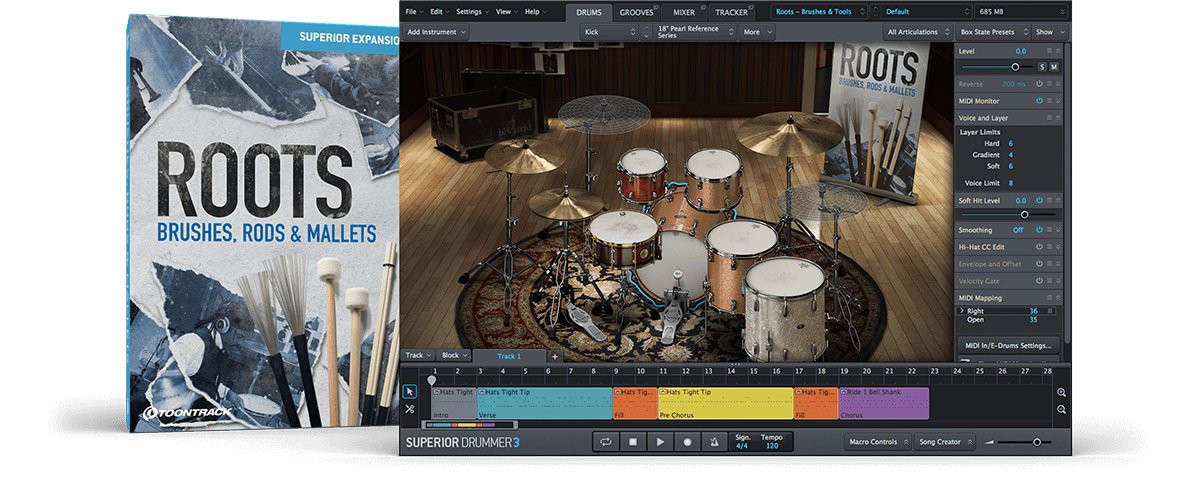Screen dimensions: 1200x488
Task: Open the Level section menu icon
Action: pyautogui.click(x=1049, y=50)
